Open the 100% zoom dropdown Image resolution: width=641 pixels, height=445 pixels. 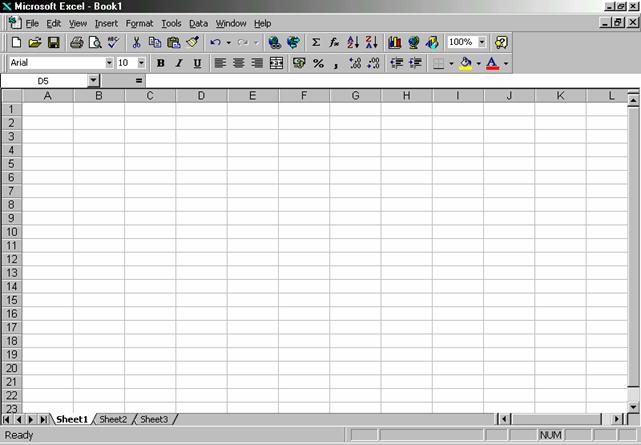pyautogui.click(x=482, y=43)
